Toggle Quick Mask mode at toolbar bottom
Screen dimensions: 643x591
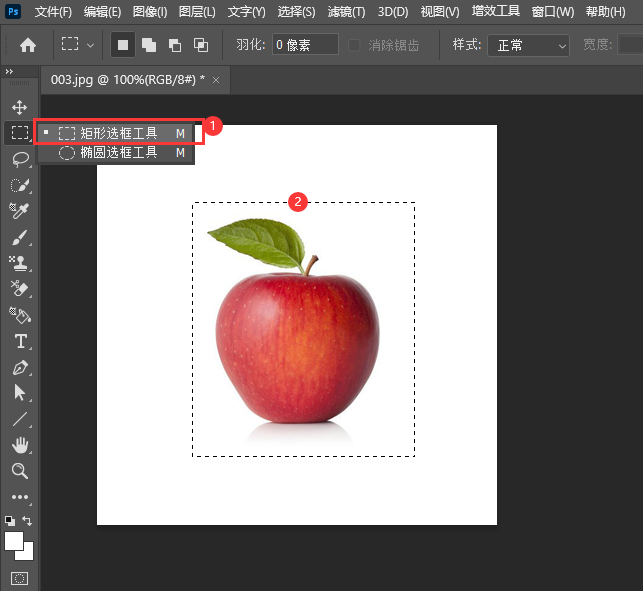19,578
